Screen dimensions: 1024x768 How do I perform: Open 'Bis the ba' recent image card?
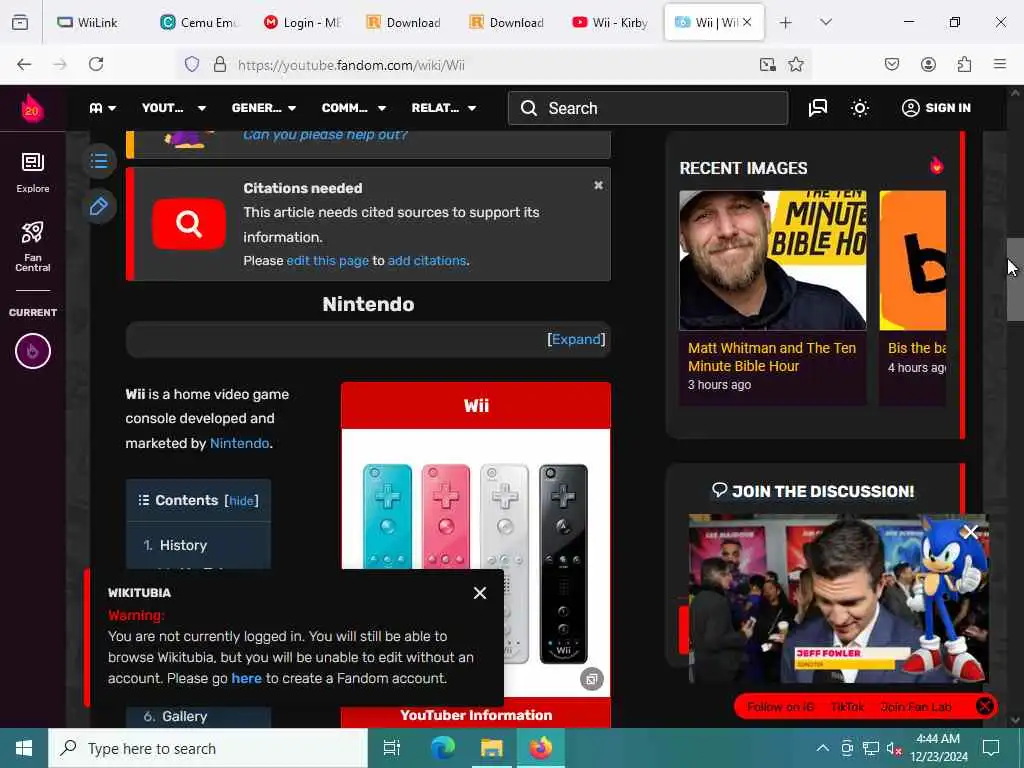[x=912, y=298]
